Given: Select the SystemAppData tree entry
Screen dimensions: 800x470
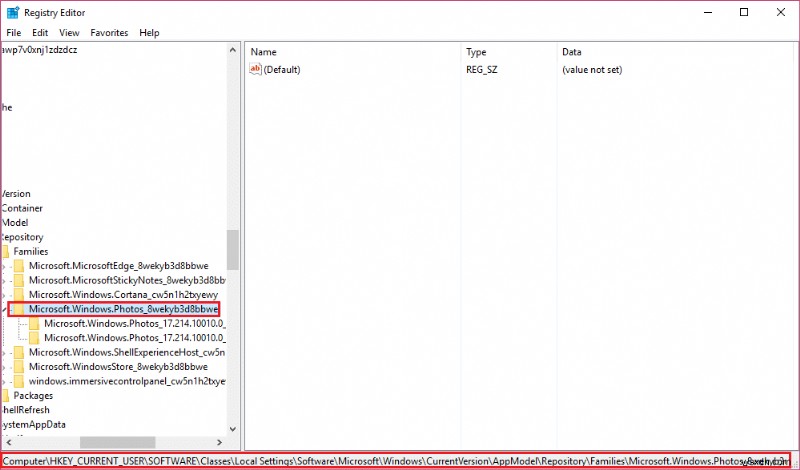Looking at the screenshot, I should tap(33, 425).
